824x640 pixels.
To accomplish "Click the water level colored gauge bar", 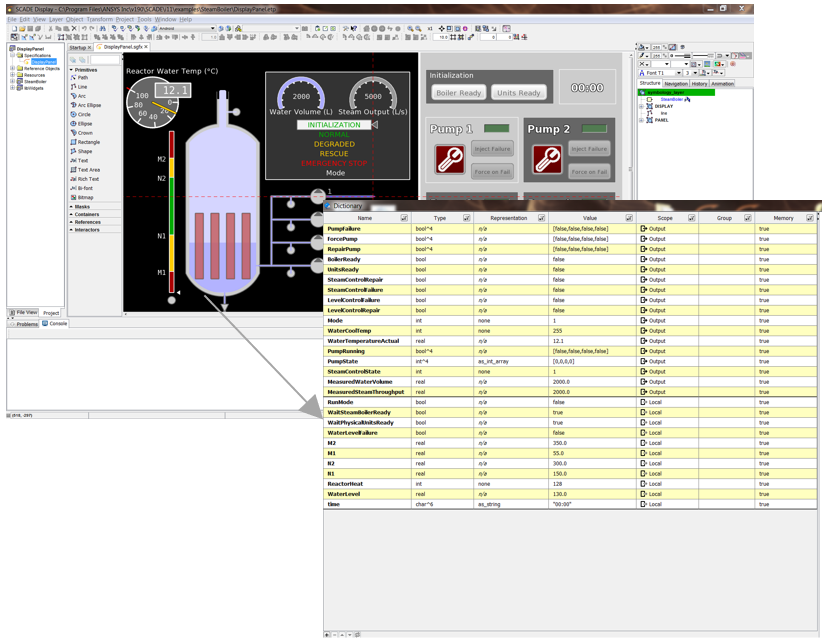I will [x=173, y=210].
